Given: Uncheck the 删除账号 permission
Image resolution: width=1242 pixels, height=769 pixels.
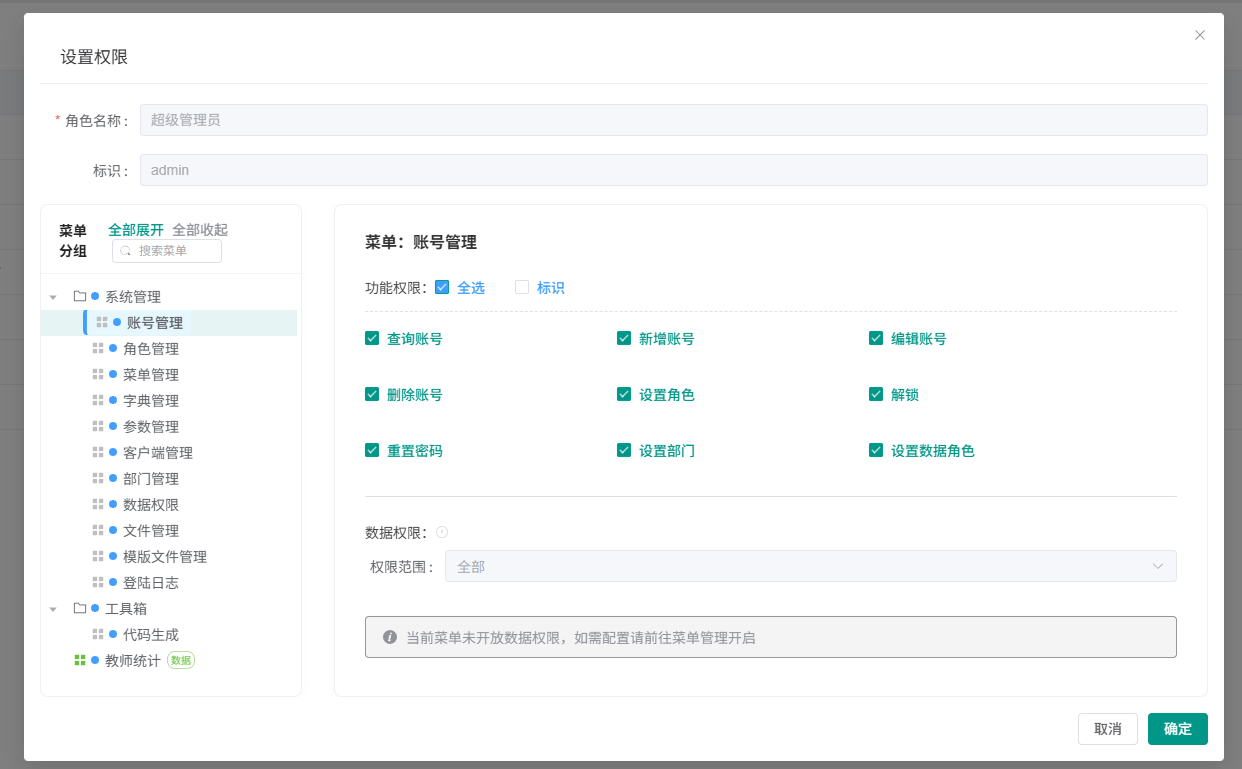Looking at the screenshot, I should tap(372, 395).
